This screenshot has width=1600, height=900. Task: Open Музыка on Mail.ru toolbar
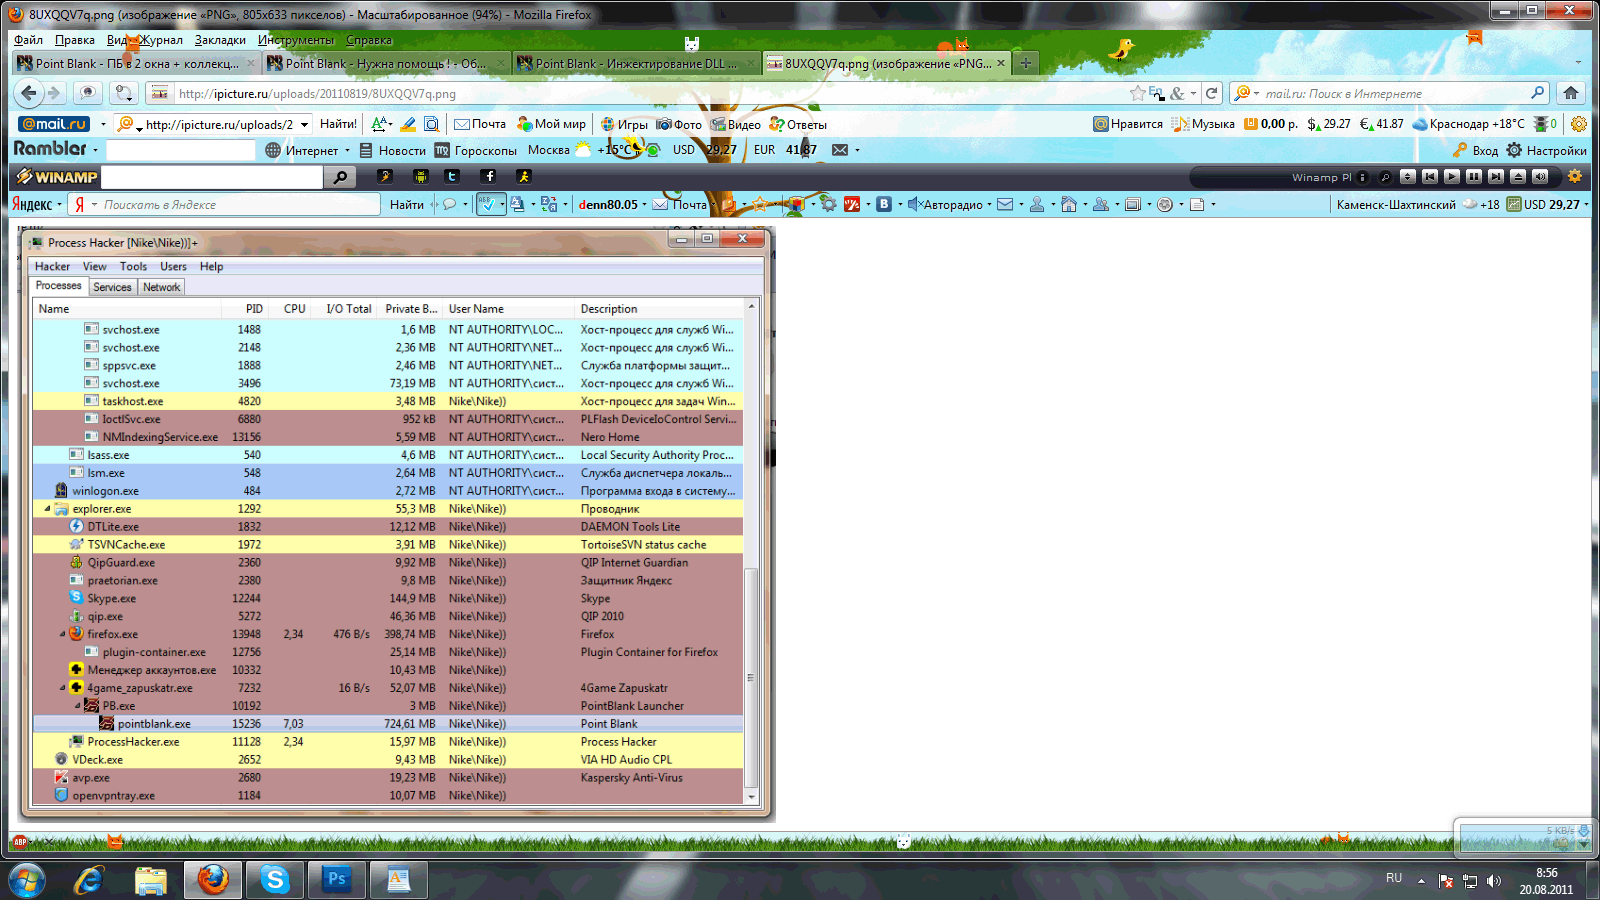[x=1203, y=124]
